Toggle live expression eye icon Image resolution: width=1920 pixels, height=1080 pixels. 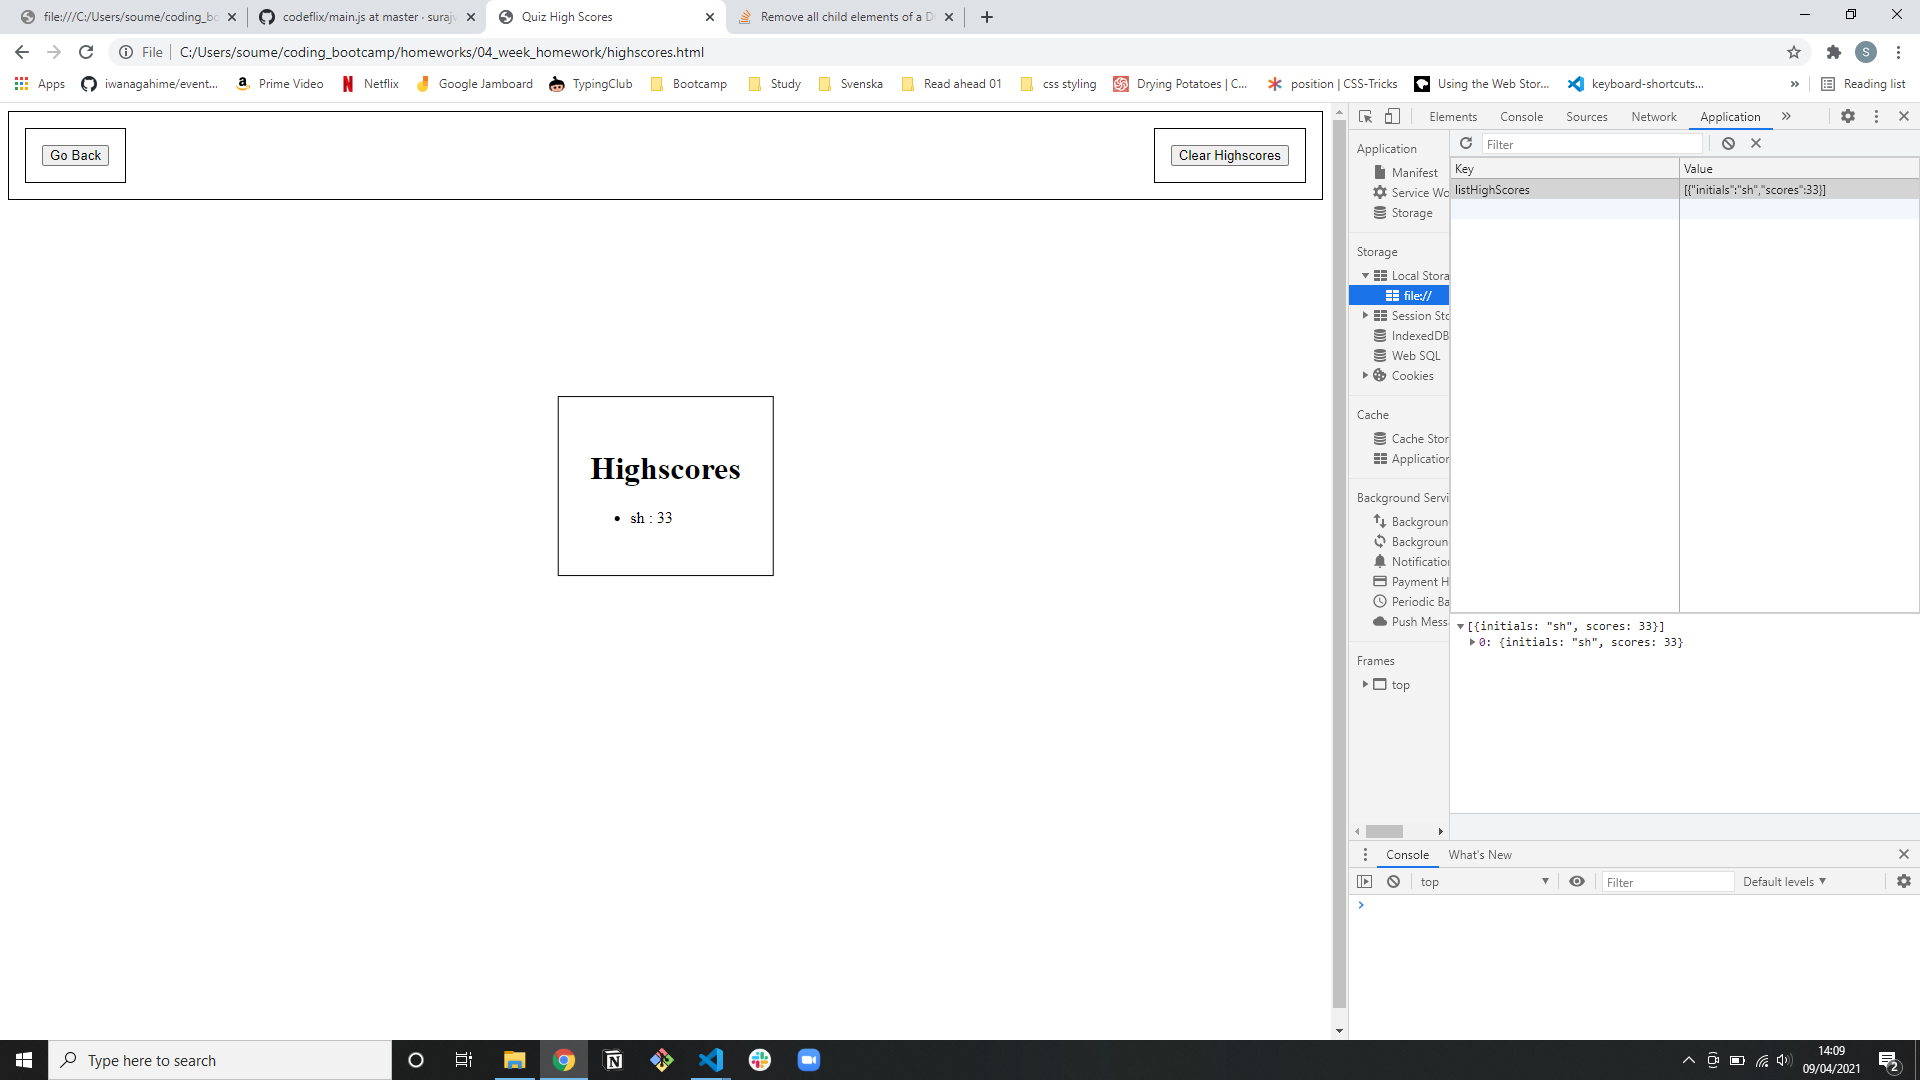(x=1577, y=882)
